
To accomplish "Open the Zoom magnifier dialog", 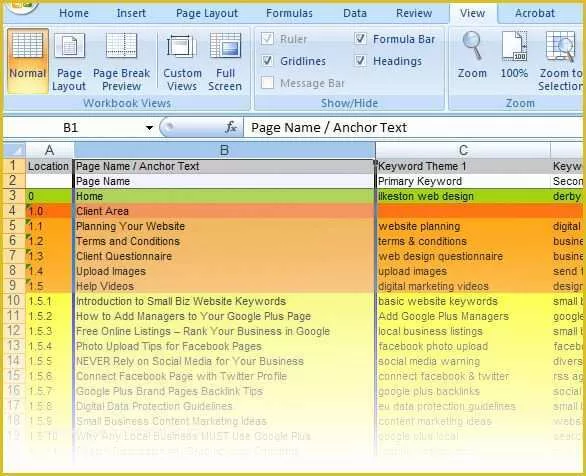I will pyautogui.click(x=472, y=55).
